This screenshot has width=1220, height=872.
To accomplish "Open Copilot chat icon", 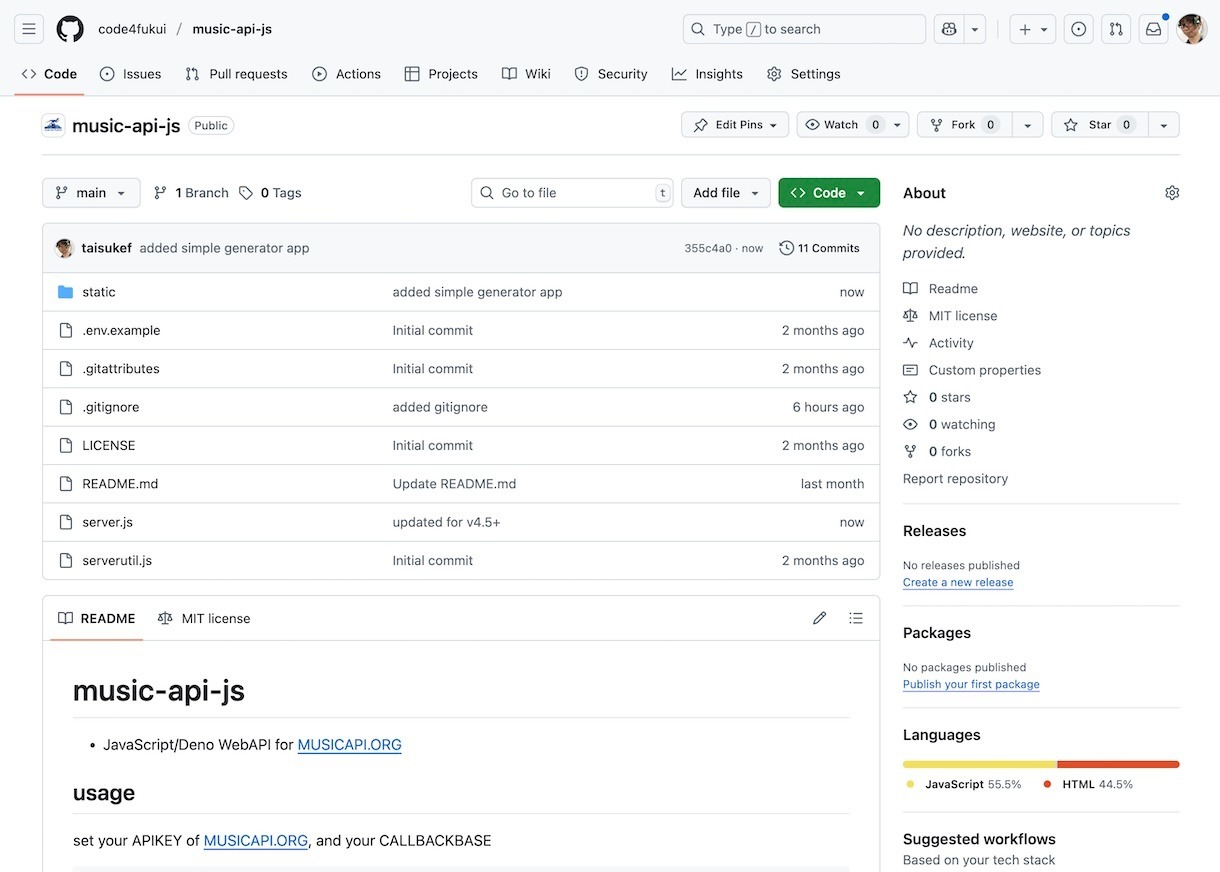I will (947, 29).
